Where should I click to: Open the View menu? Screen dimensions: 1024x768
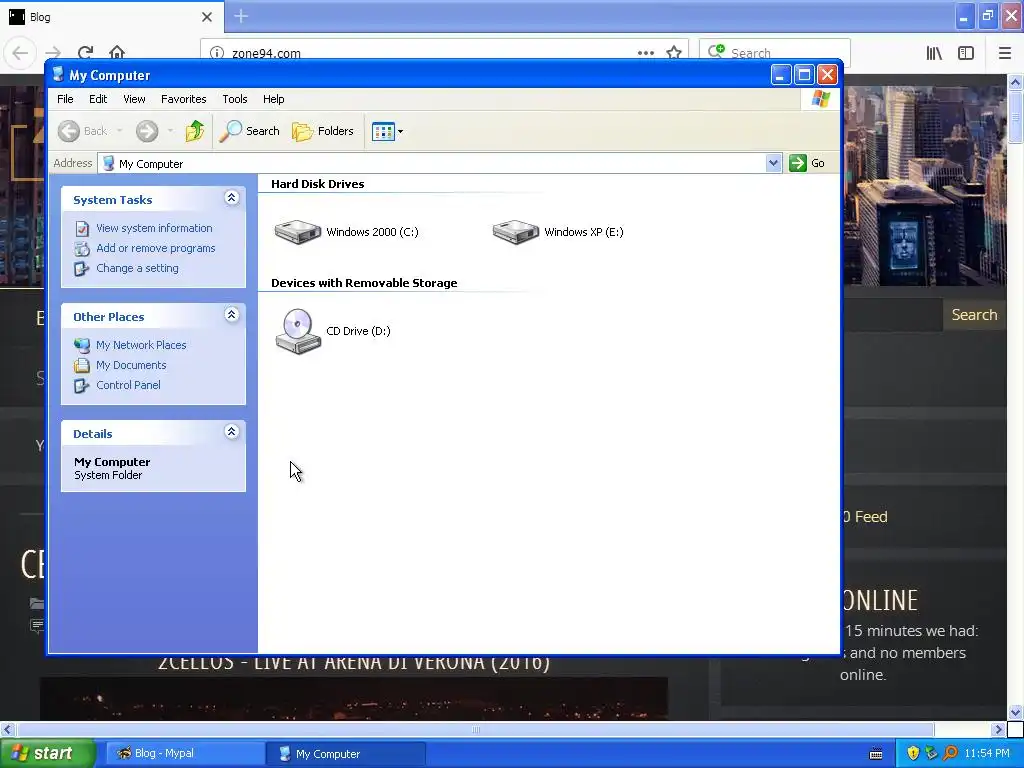[134, 99]
